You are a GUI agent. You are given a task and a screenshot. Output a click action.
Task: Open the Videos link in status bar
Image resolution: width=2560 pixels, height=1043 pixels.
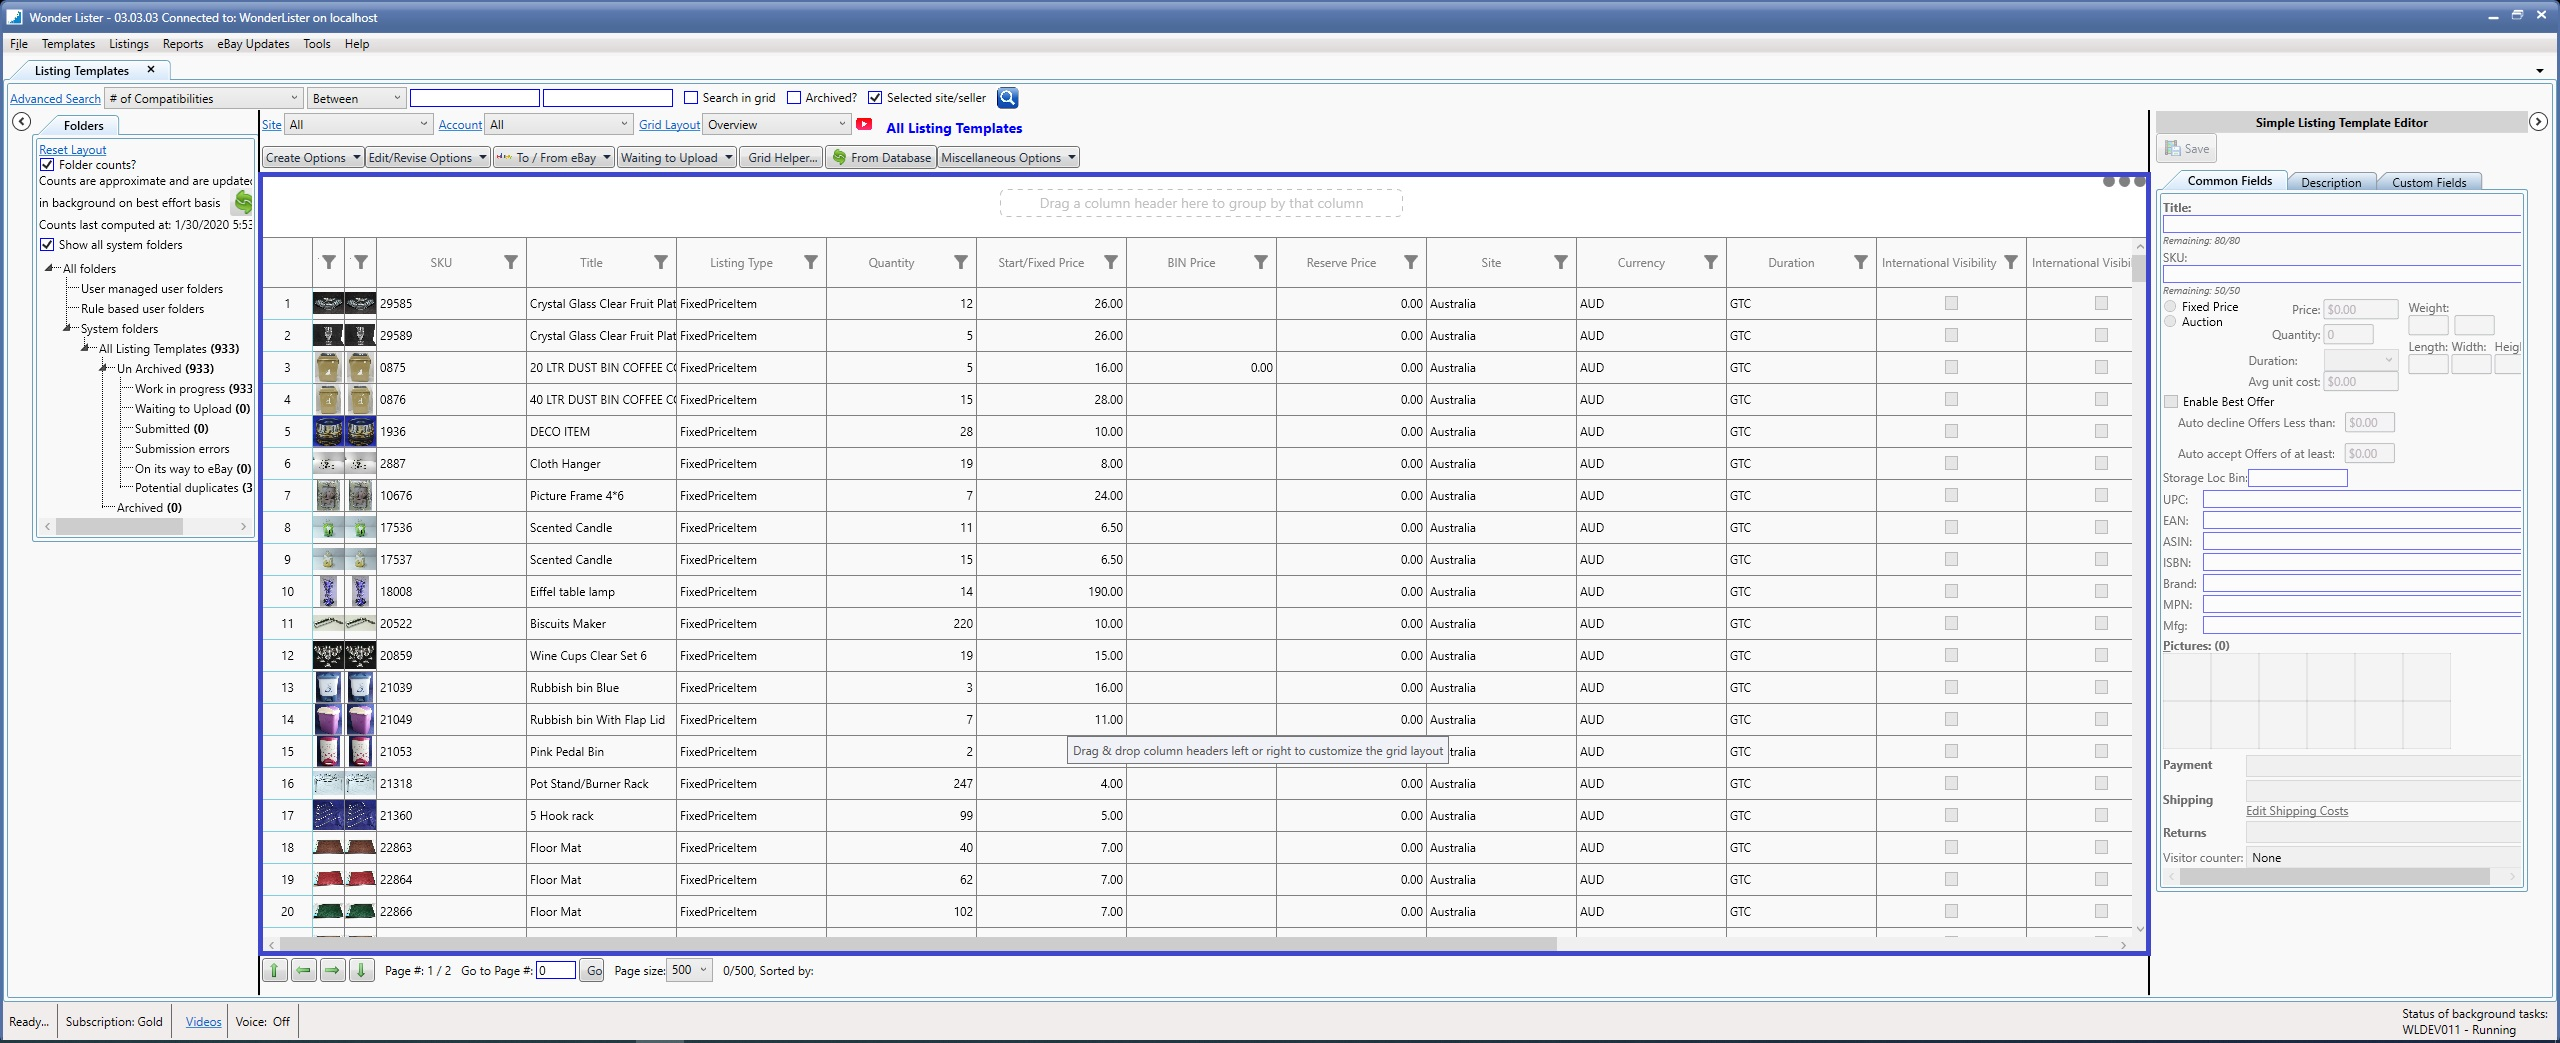pyautogui.click(x=203, y=1022)
